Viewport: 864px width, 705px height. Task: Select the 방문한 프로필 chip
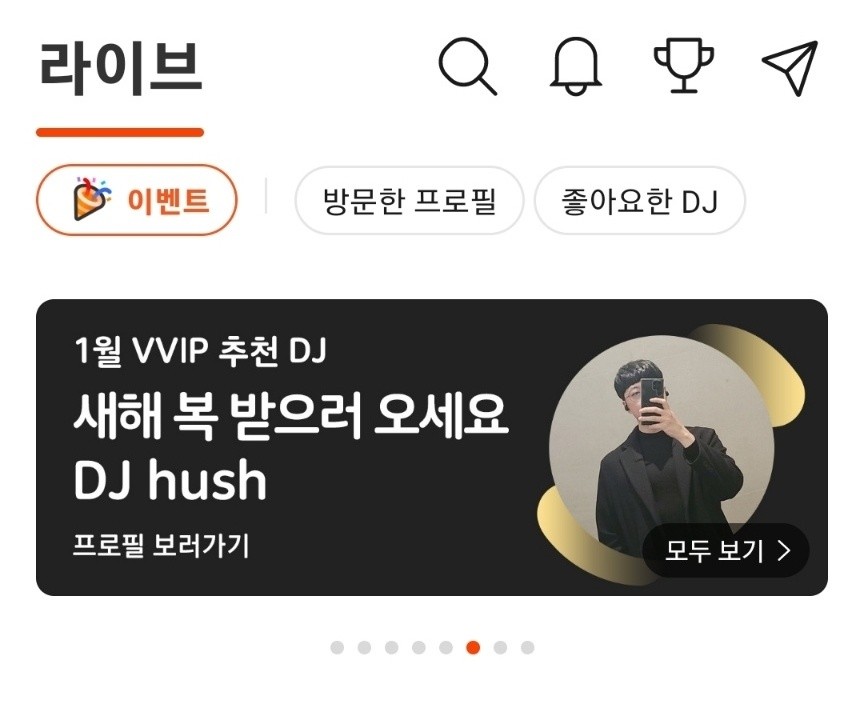pos(409,201)
